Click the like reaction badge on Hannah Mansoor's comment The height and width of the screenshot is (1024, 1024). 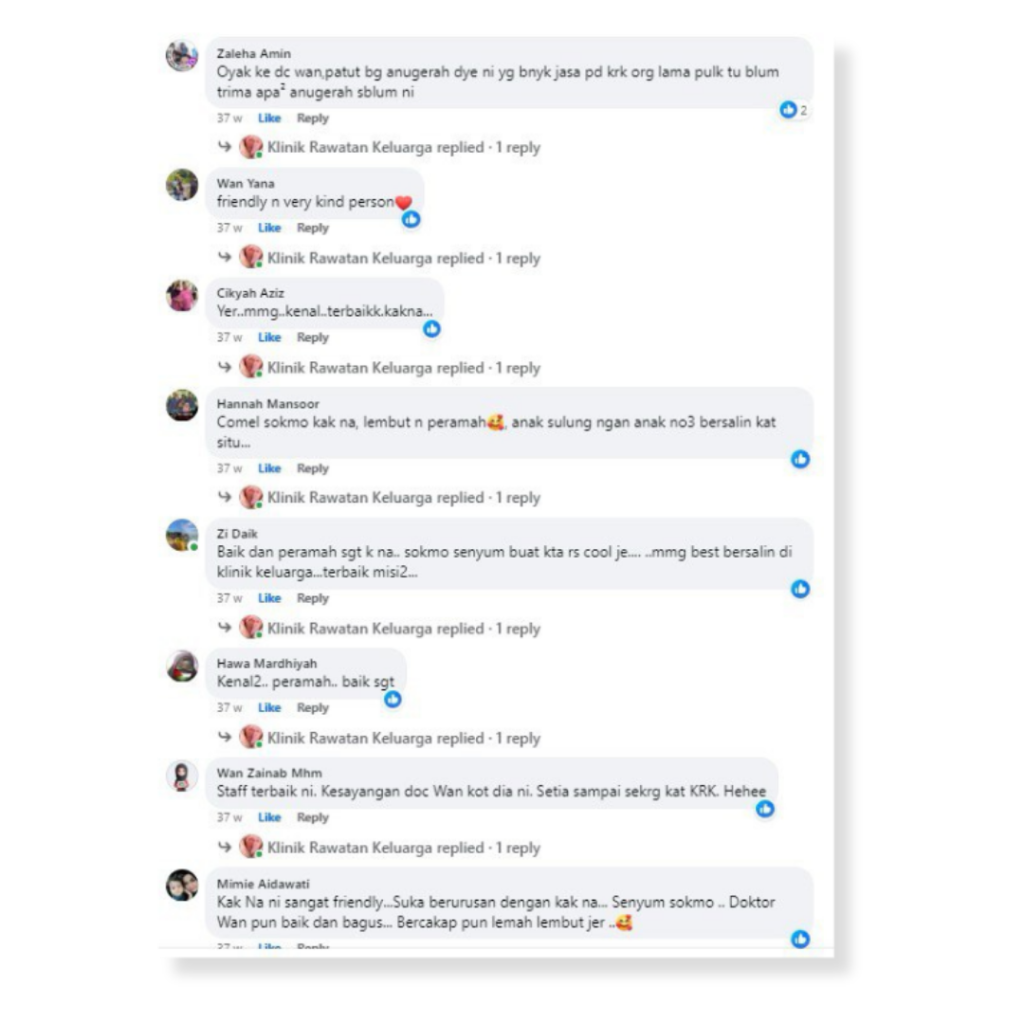coord(800,459)
